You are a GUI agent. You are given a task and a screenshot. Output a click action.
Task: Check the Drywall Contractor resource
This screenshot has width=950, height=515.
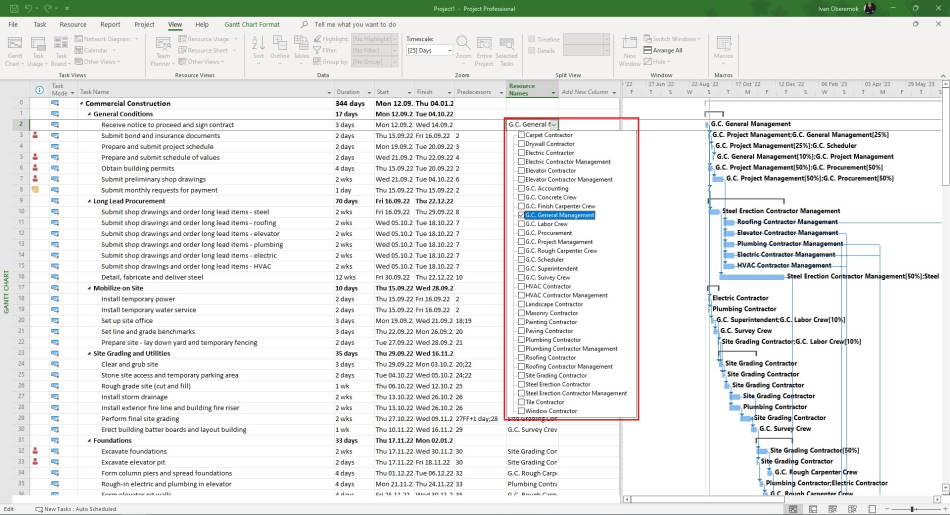(522, 144)
